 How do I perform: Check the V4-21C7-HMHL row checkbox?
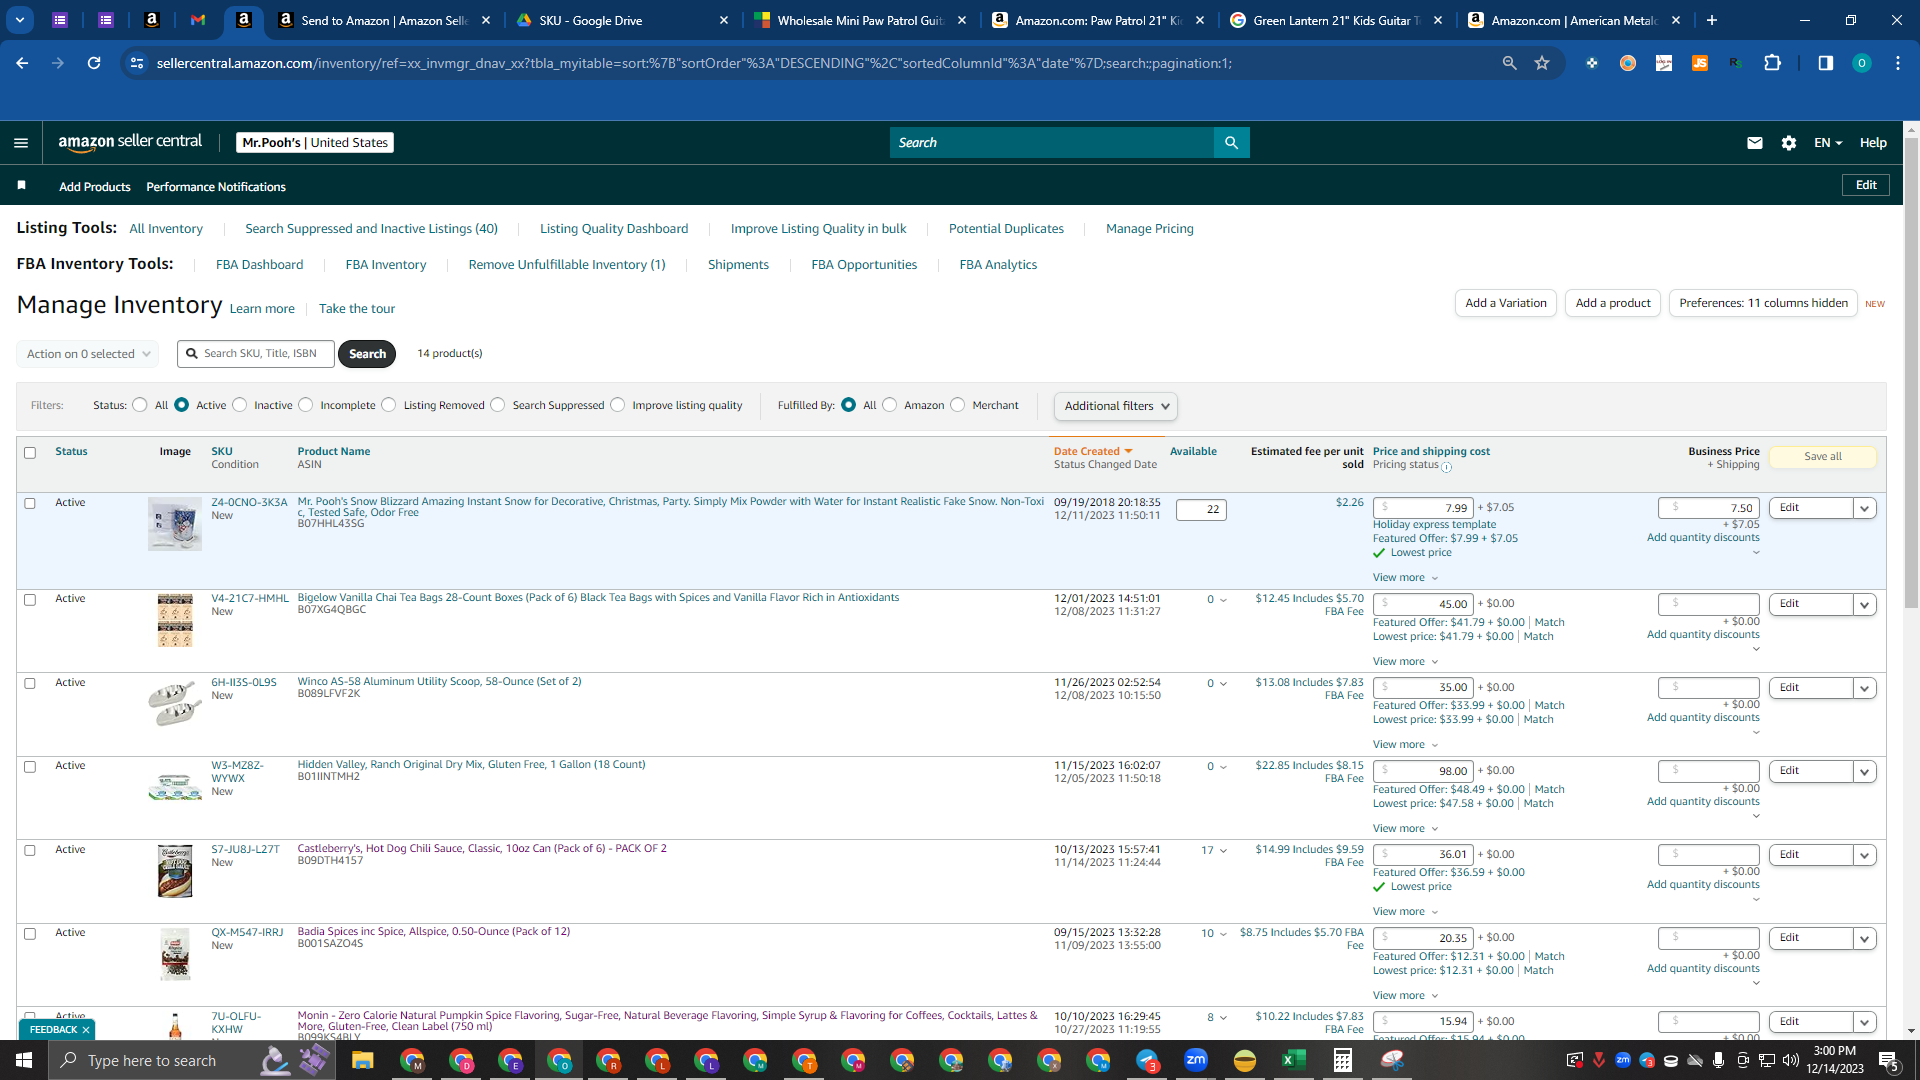click(x=30, y=600)
